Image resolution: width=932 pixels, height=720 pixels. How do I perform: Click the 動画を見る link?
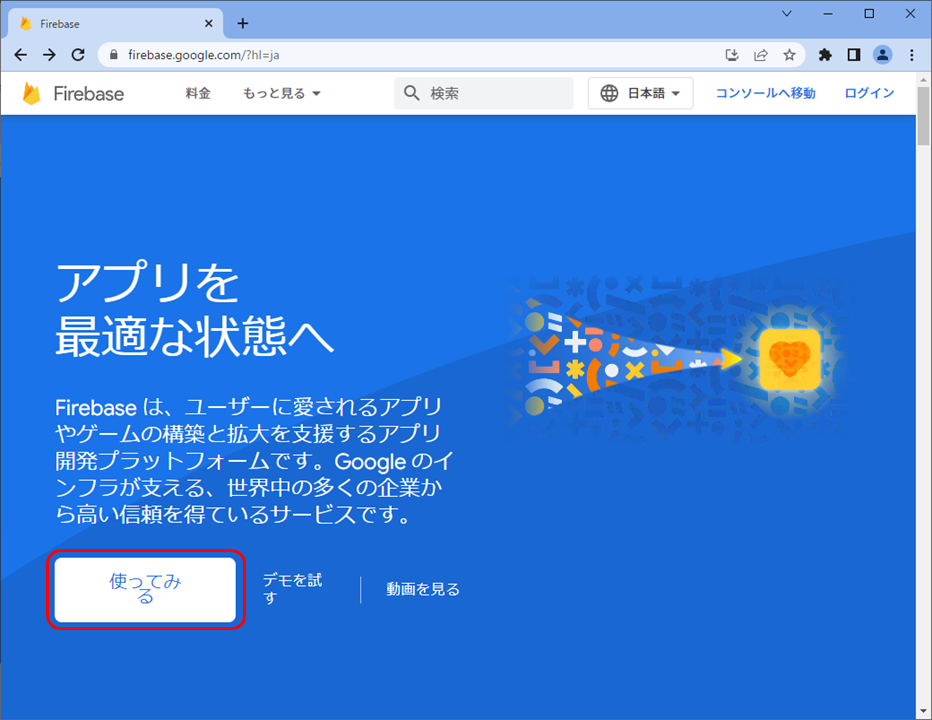(x=423, y=589)
